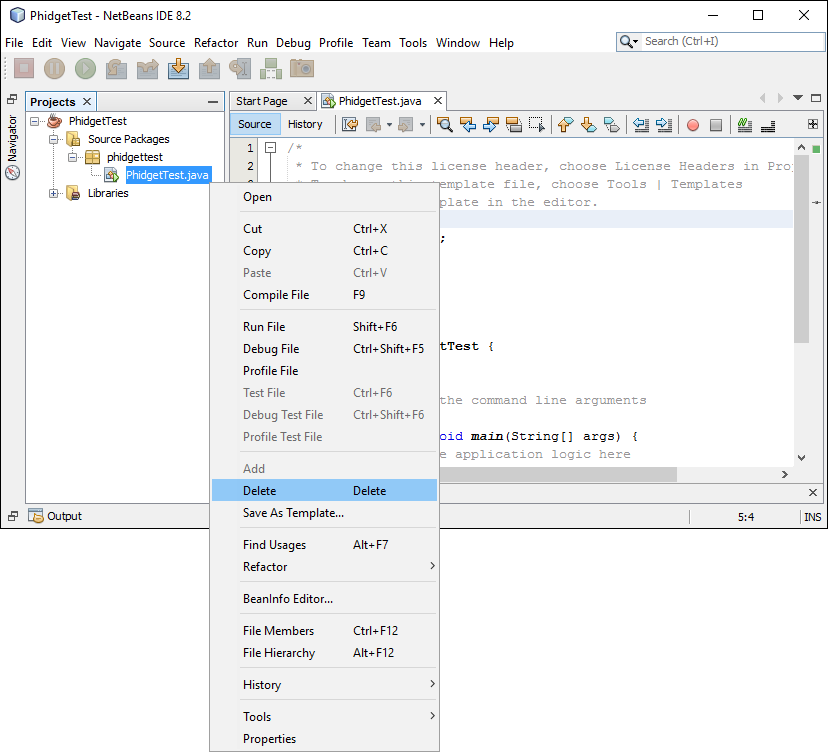Select the Source editor view button
The width and height of the screenshot is (828, 752).
[x=255, y=125]
